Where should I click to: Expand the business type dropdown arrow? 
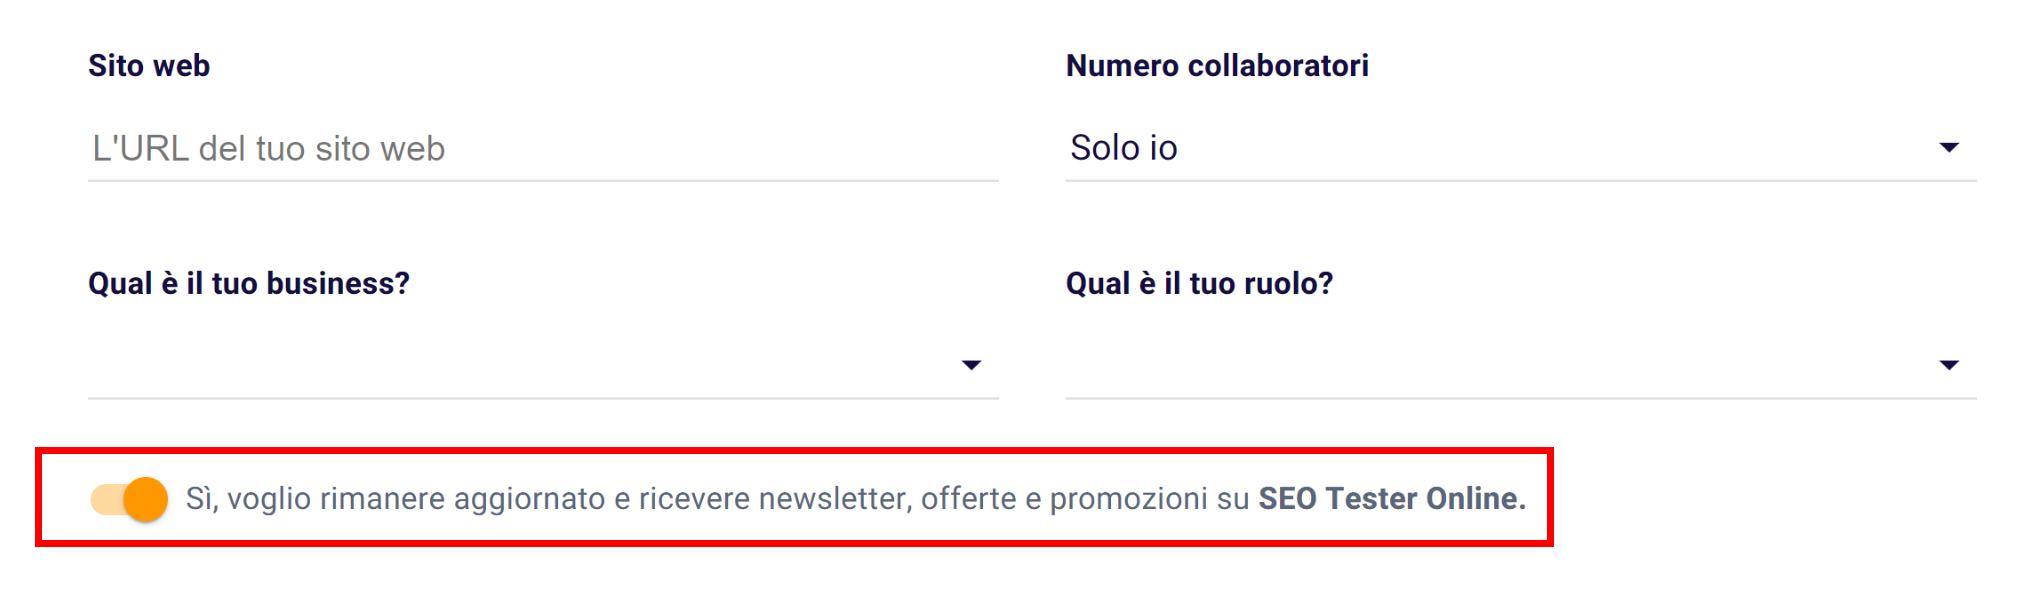[x=970, y=365]
